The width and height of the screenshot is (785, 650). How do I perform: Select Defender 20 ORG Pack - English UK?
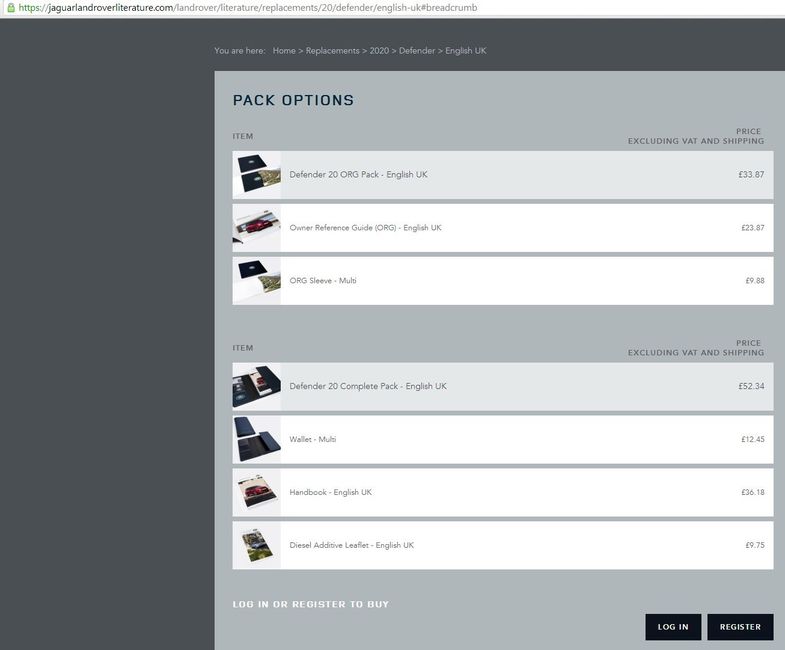point(358,175)
